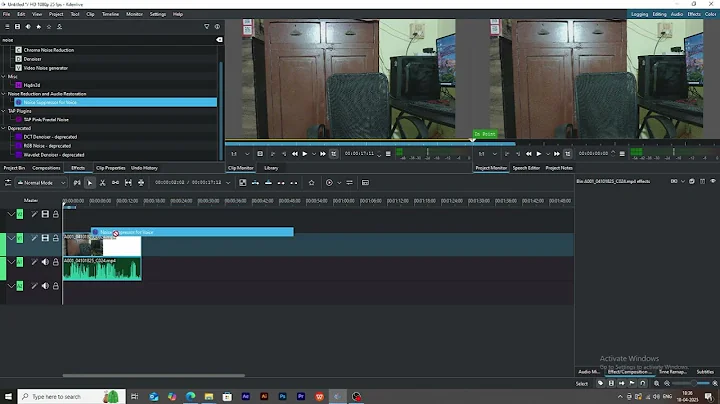Open the Monitor menu
The width and height of the screenshot is (720, 404).
click(x=135, y=14)
